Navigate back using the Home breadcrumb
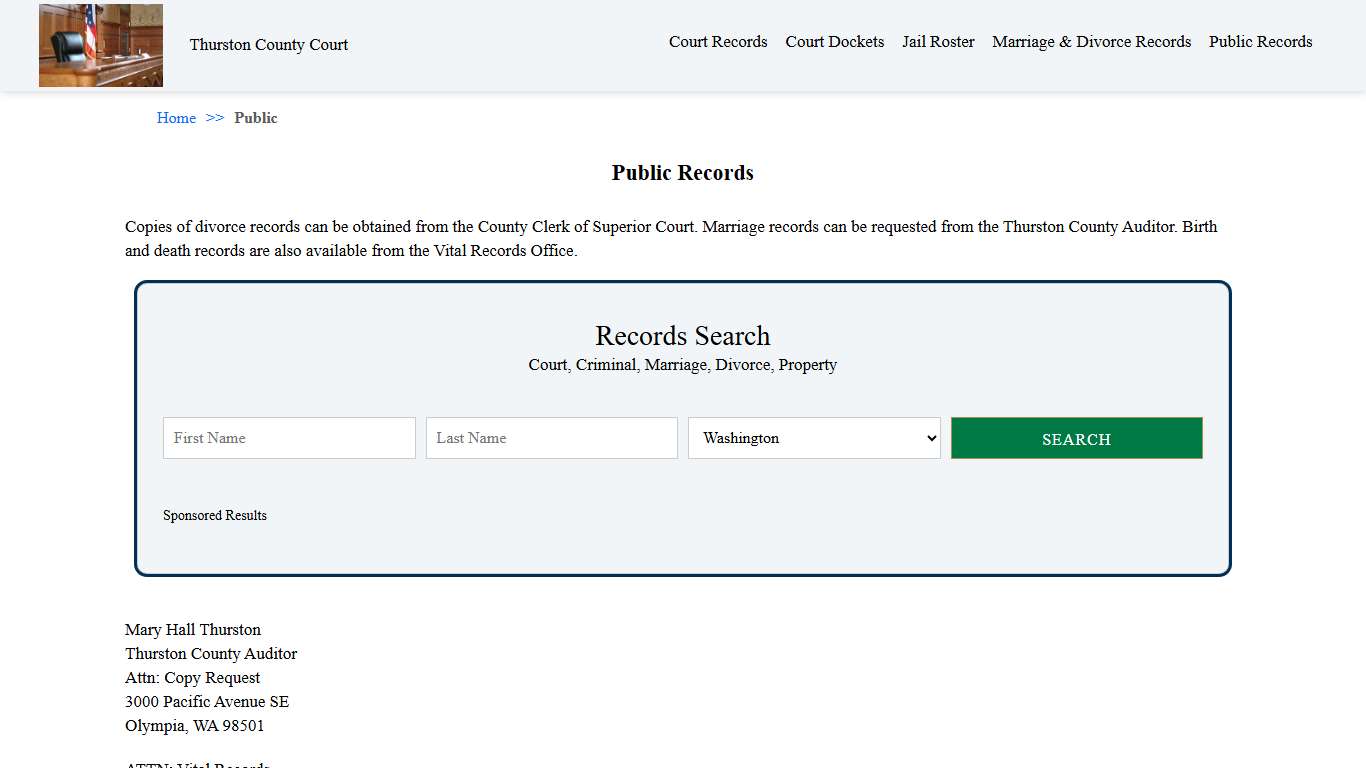1366x768 pixels. coord(176,118)
